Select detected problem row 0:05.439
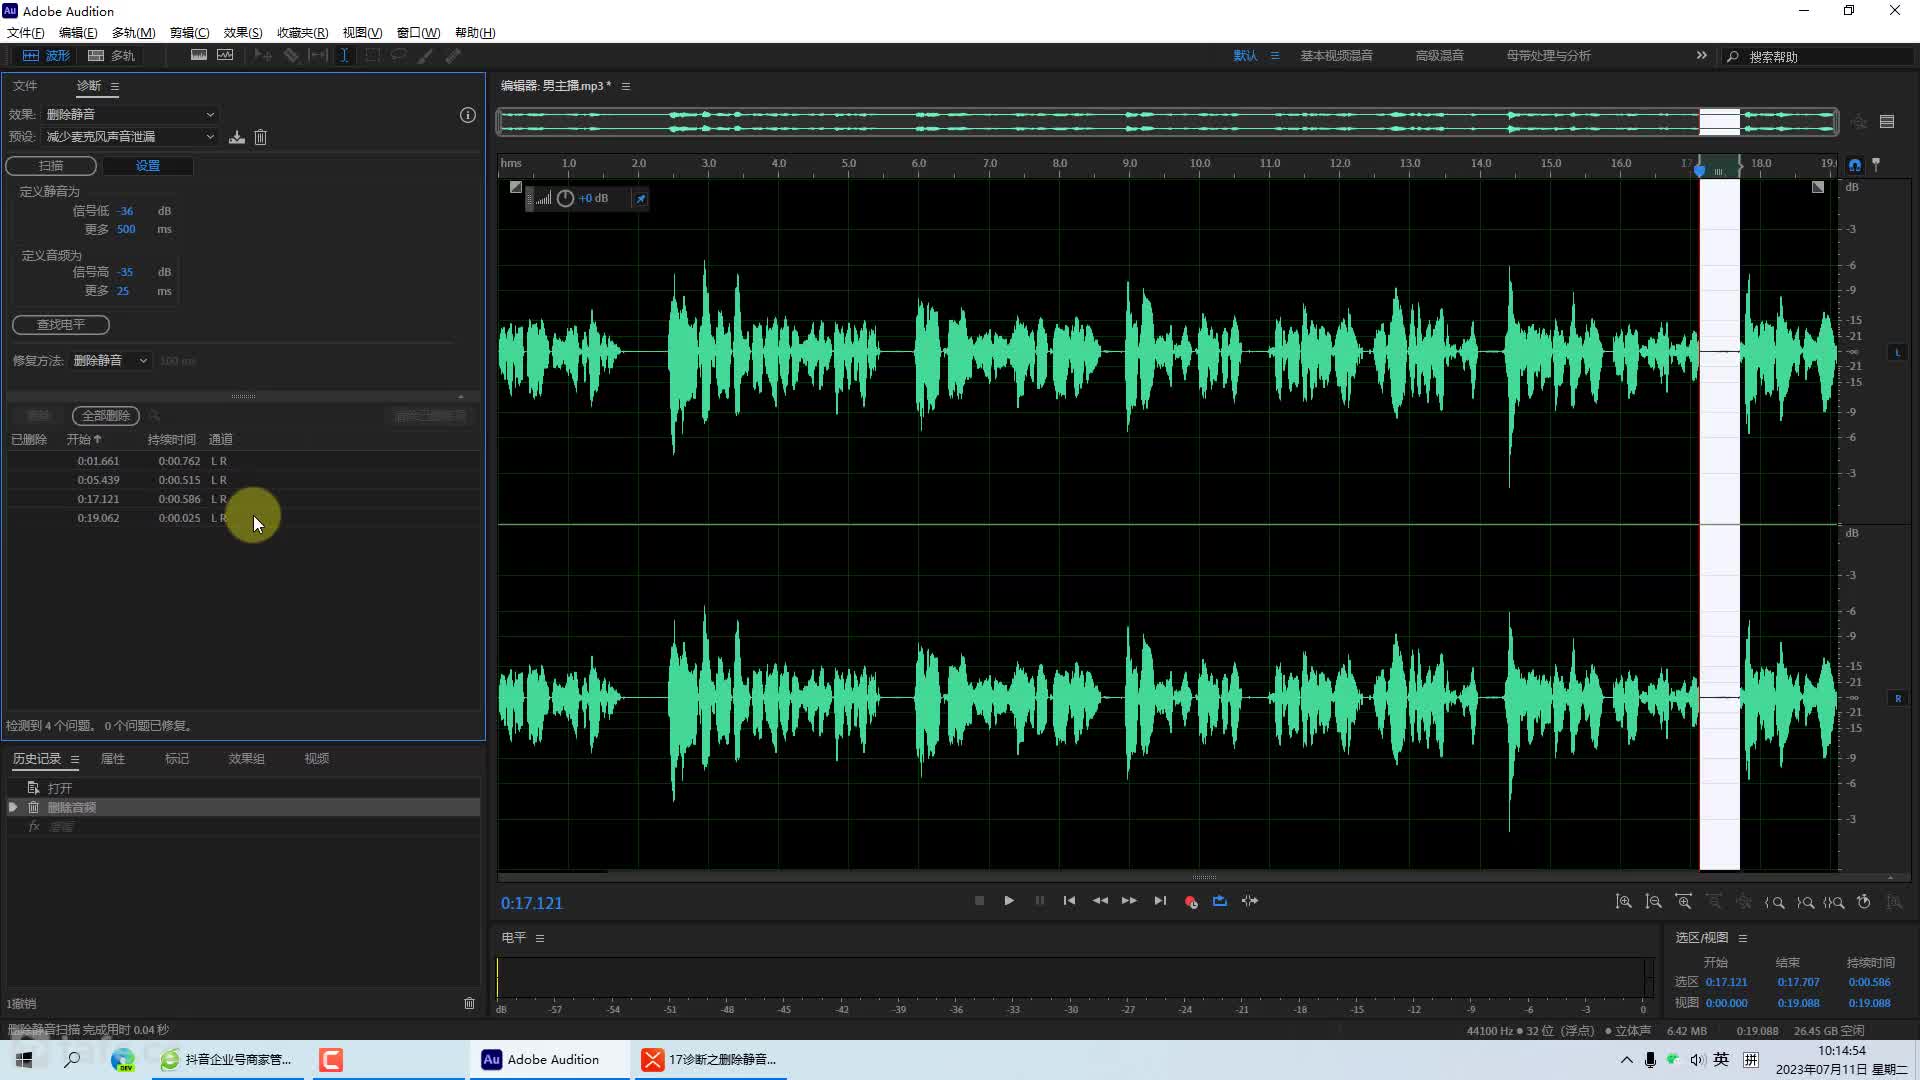 coord(243,480)
